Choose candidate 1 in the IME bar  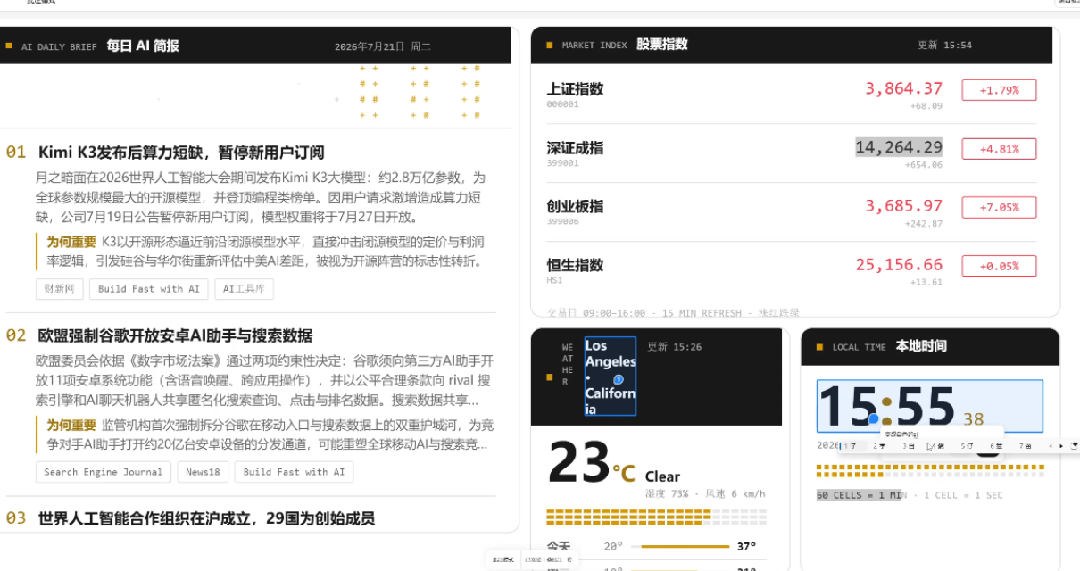pos(849,446)
